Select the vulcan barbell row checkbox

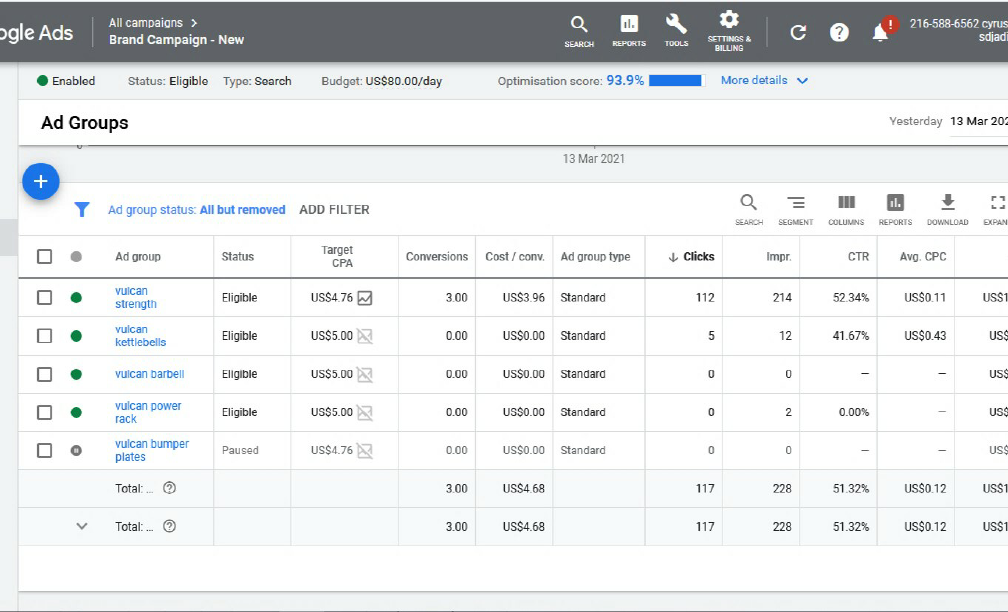point(44,374)
